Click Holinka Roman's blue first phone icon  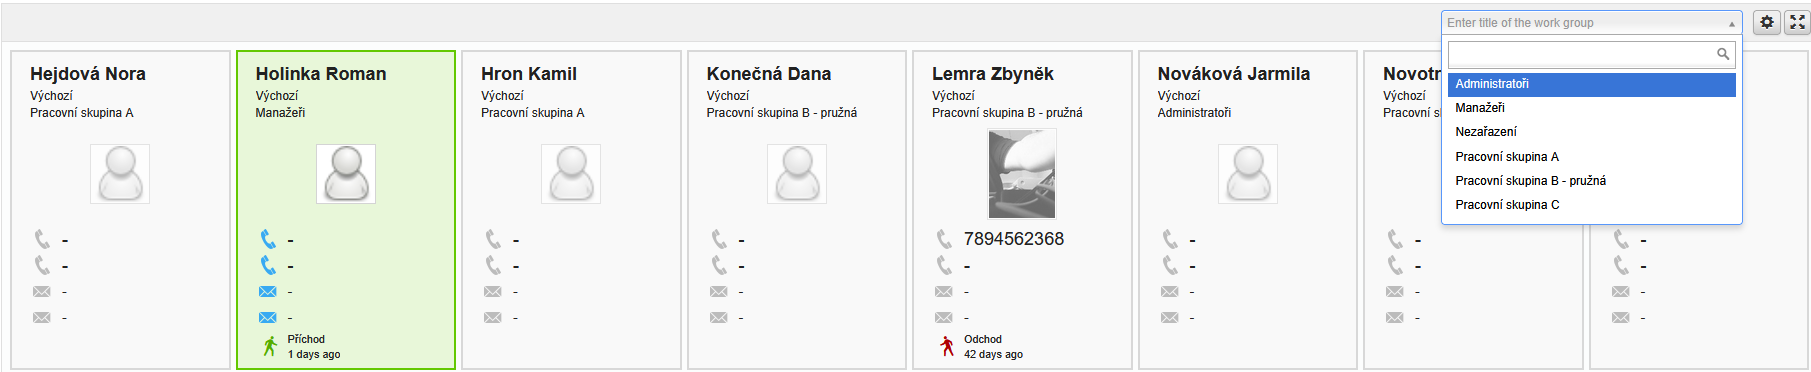tap(268, 239)
